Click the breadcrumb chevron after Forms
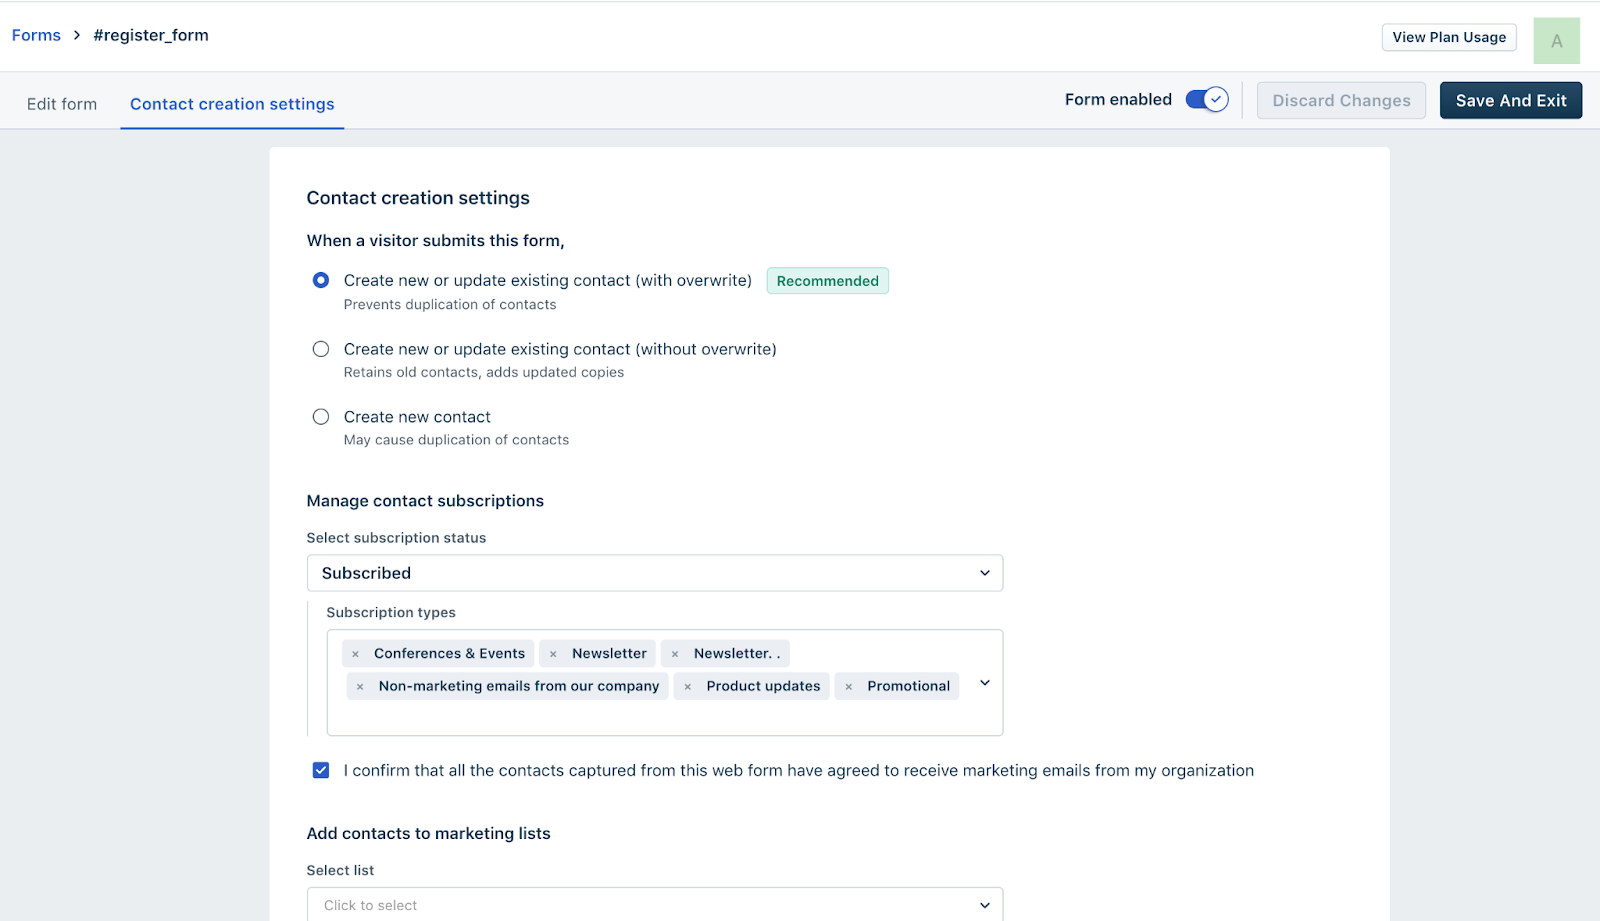 pos(77,35)
